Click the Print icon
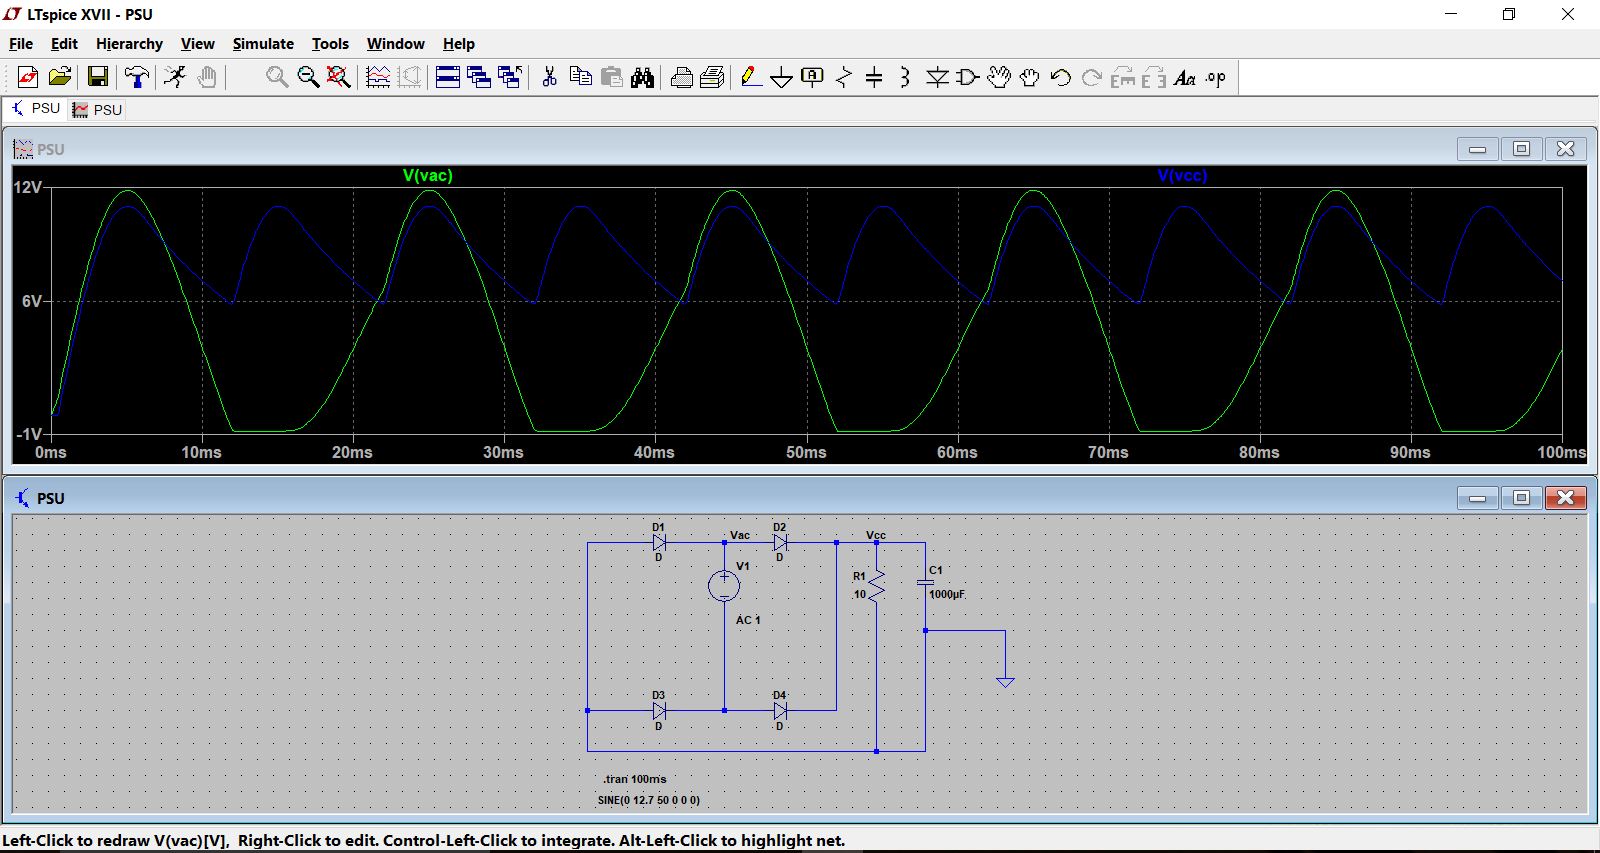The height and width of the screenshot is (853, 1600). pos(682,77)
